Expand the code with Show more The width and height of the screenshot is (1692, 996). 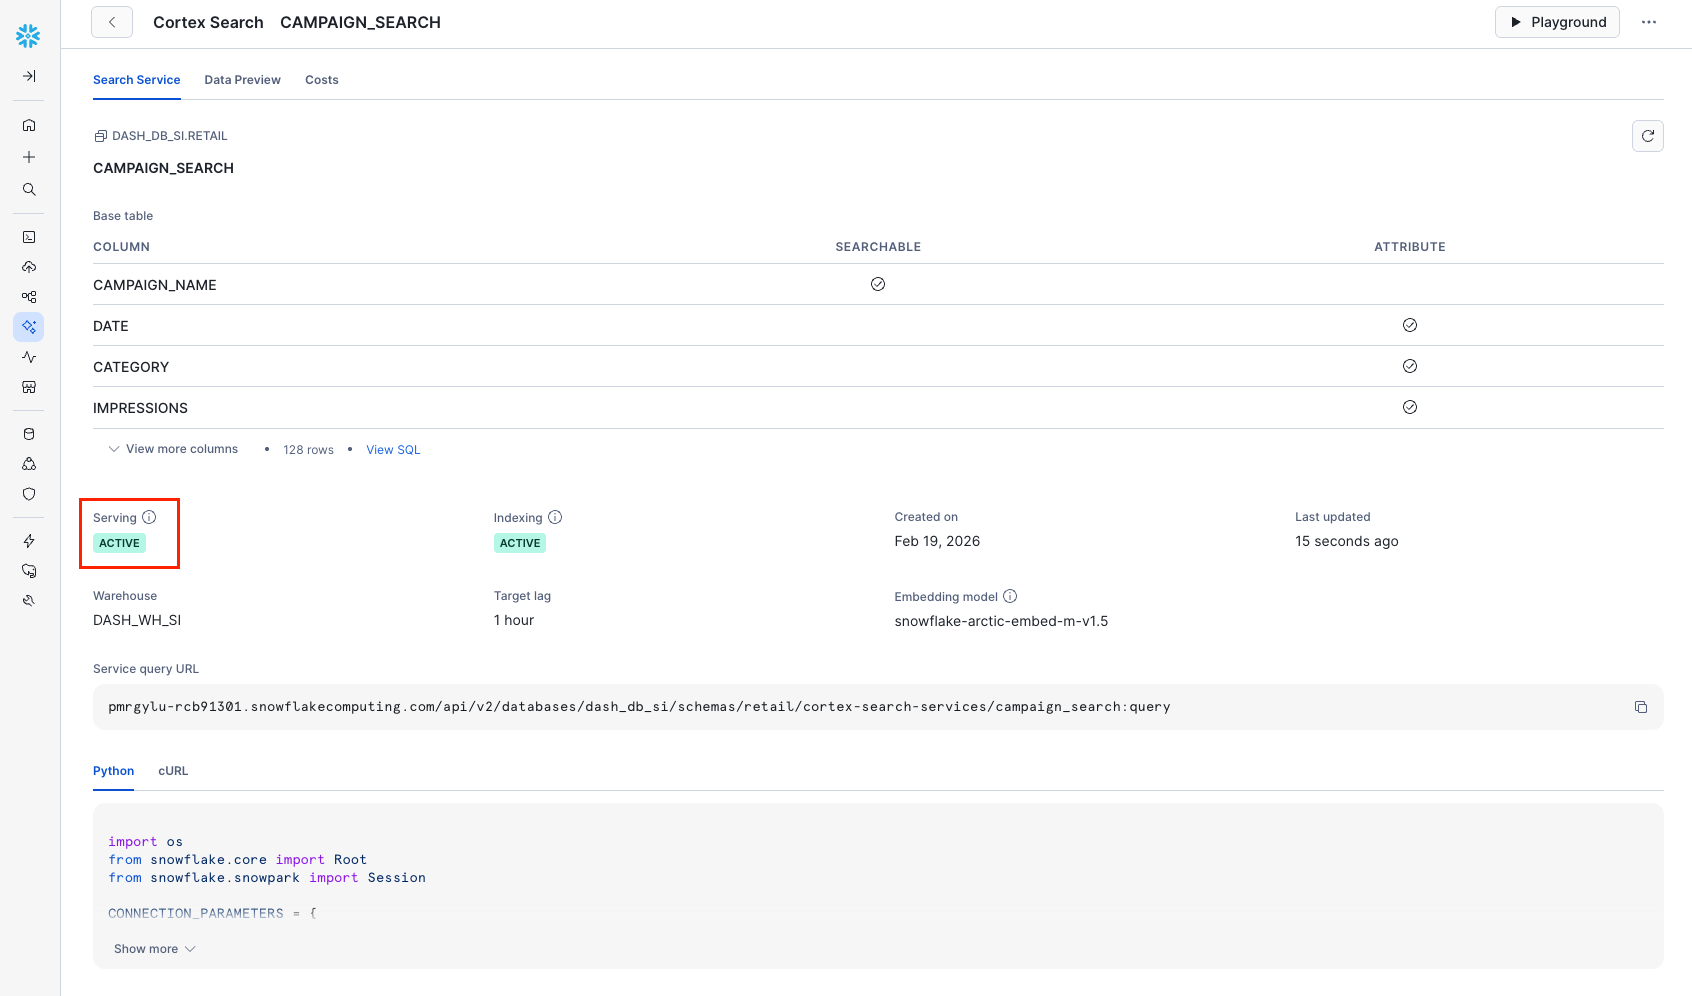(x=154, y=949)
